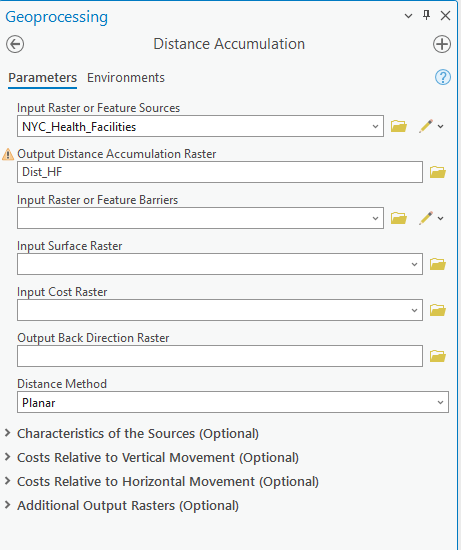The image size is (461, 550).
Task: Browse folder for Output Back Direction Raster
Action: pyautogui.click(x=438, y=356)
